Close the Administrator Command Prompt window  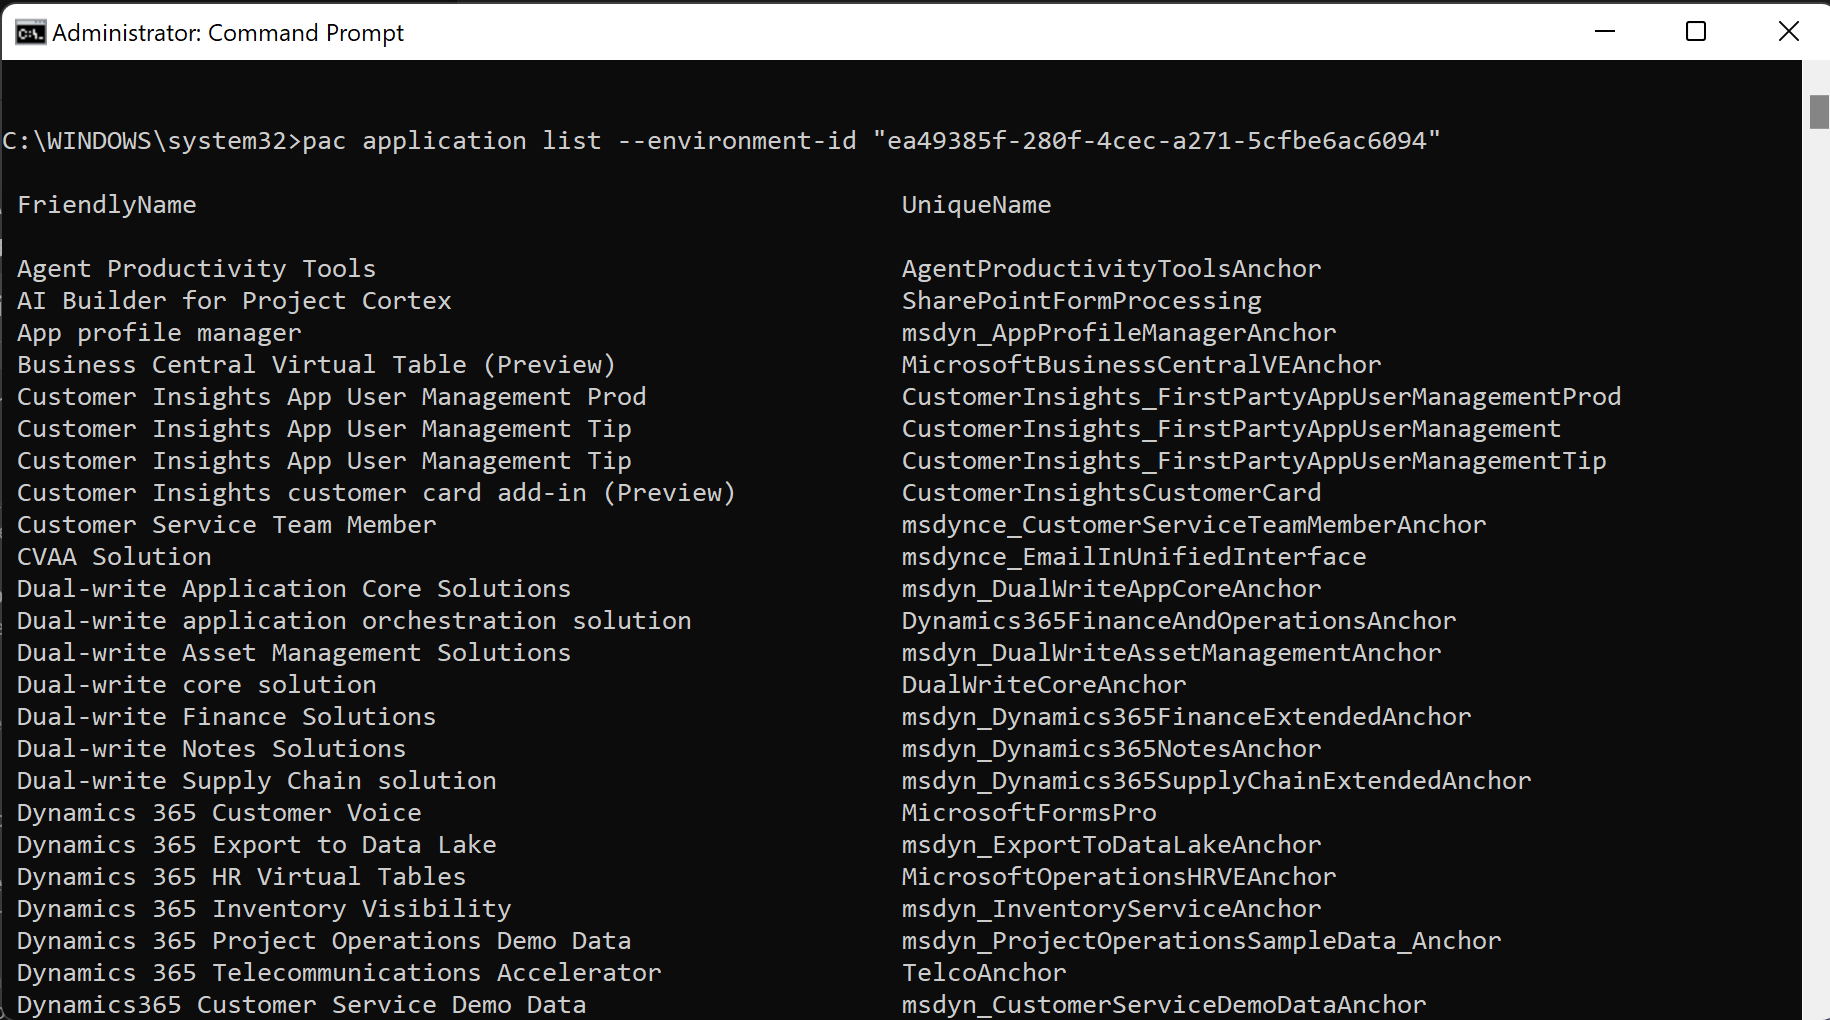point(1788,32)
